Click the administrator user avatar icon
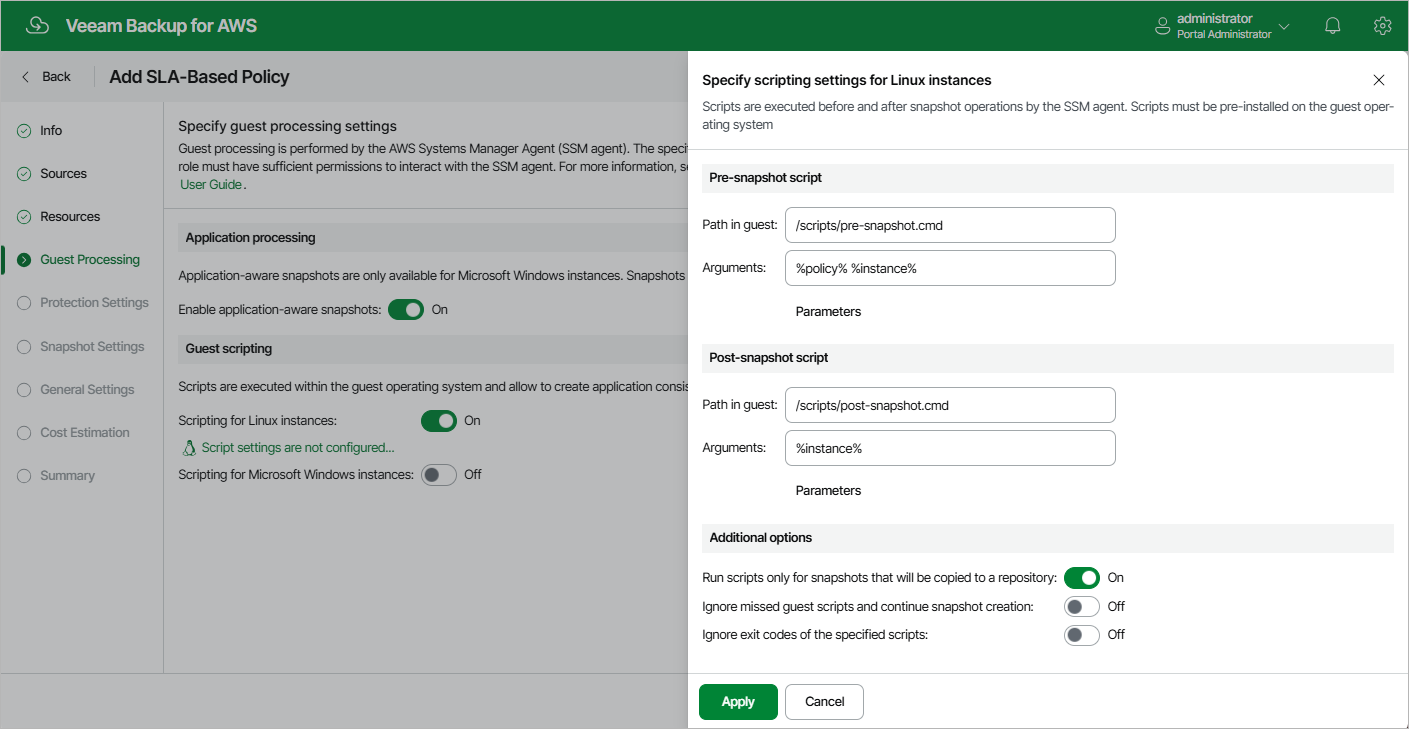 click(1162, 26)
